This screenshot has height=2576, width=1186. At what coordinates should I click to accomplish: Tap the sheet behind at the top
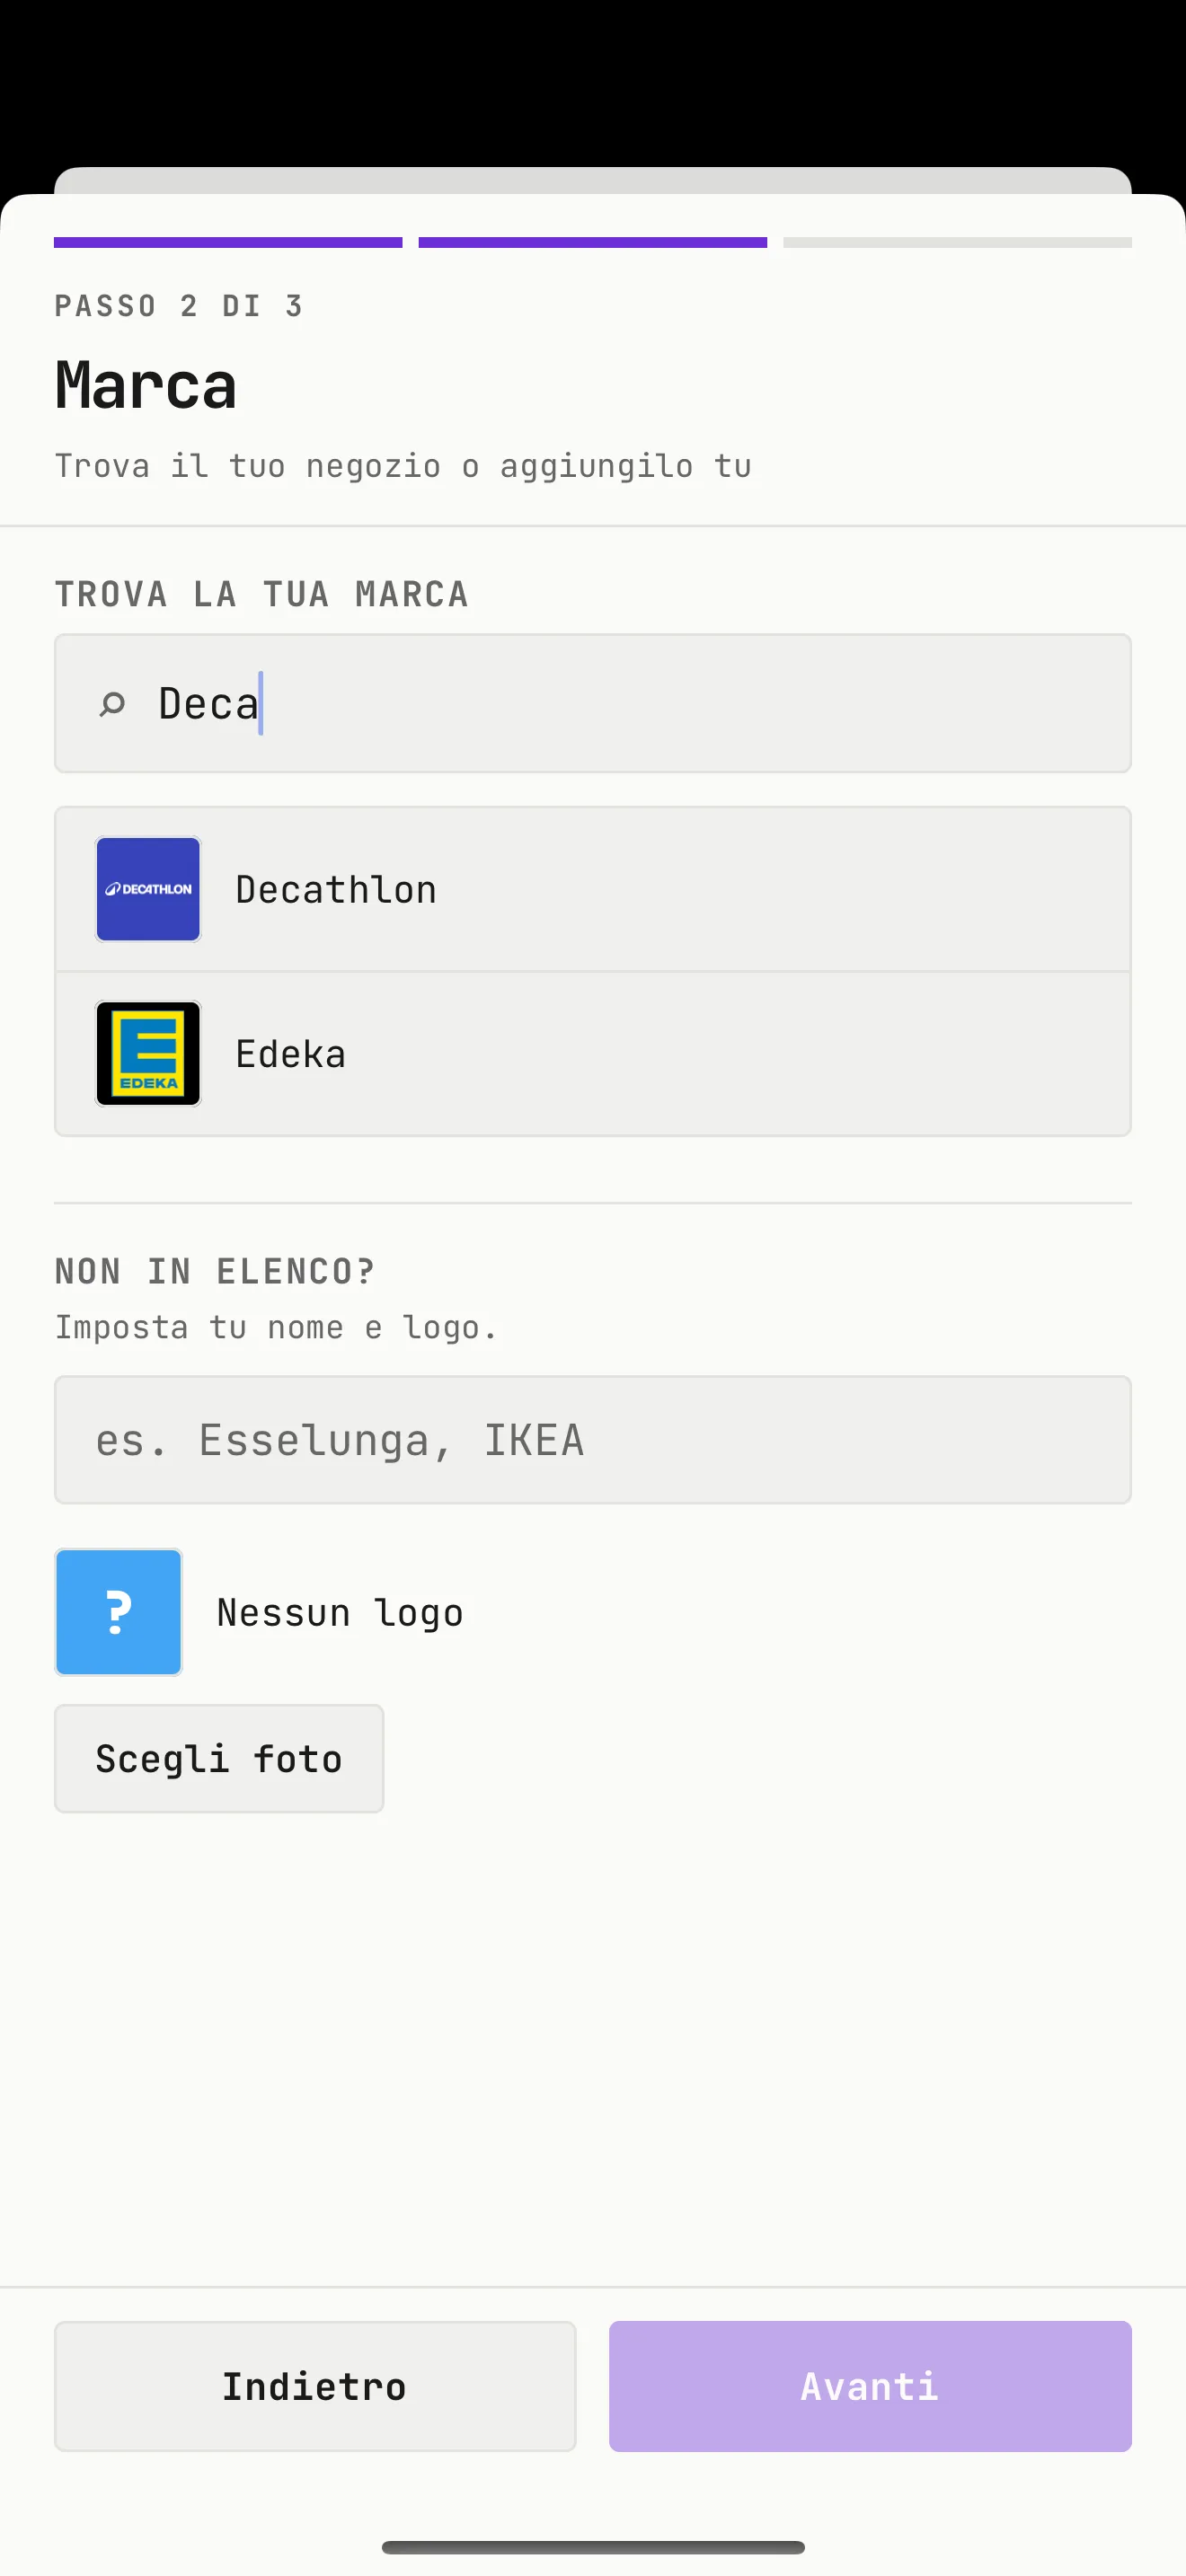click(x=593, y=180)
